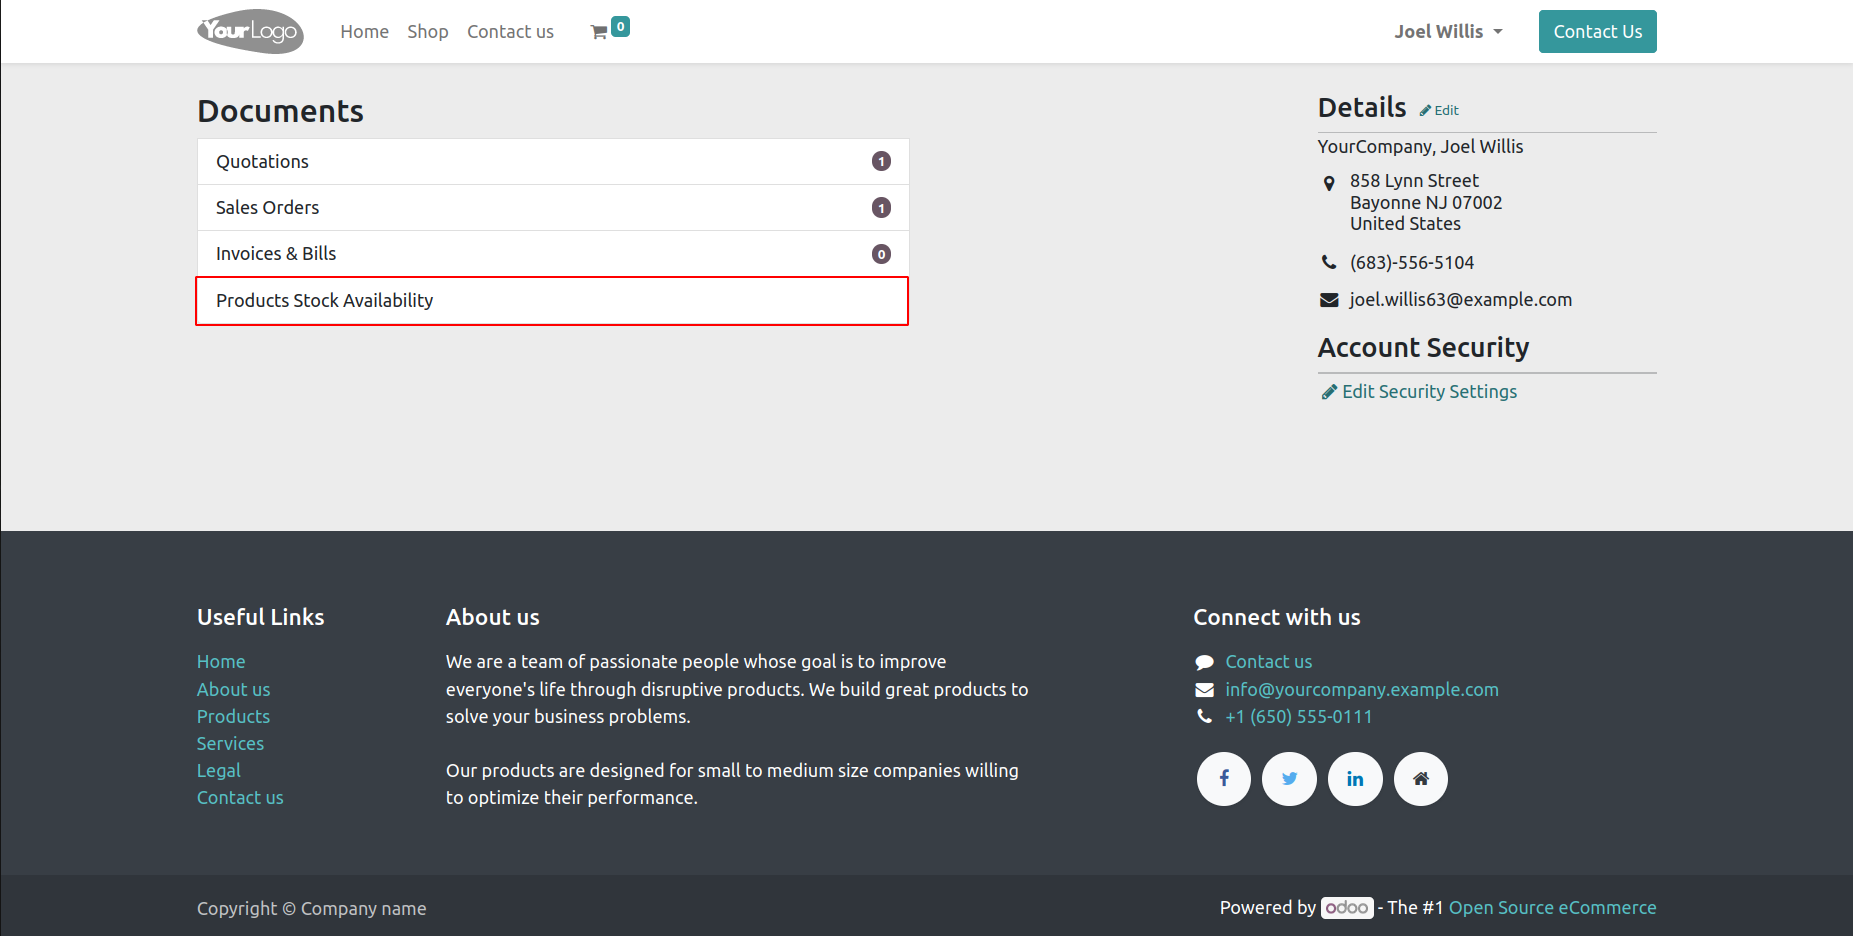Open the Legal footer link
Viewport: 1853px width, 936px height.
[218, 771]
